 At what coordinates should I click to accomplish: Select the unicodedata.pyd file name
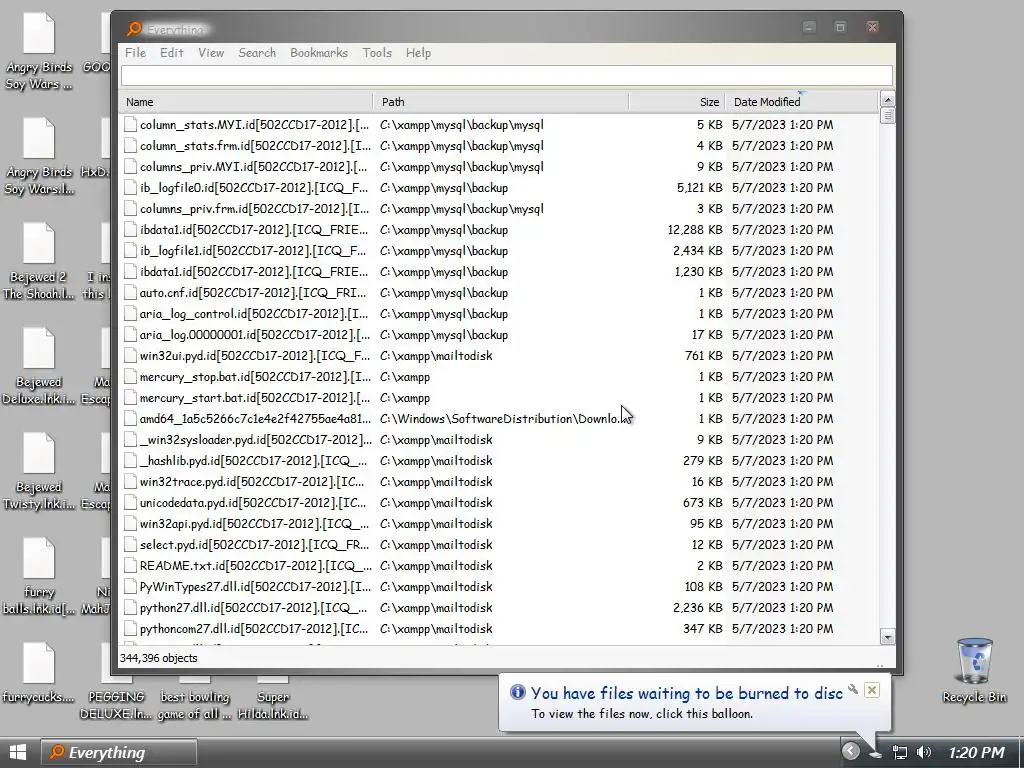253,503
